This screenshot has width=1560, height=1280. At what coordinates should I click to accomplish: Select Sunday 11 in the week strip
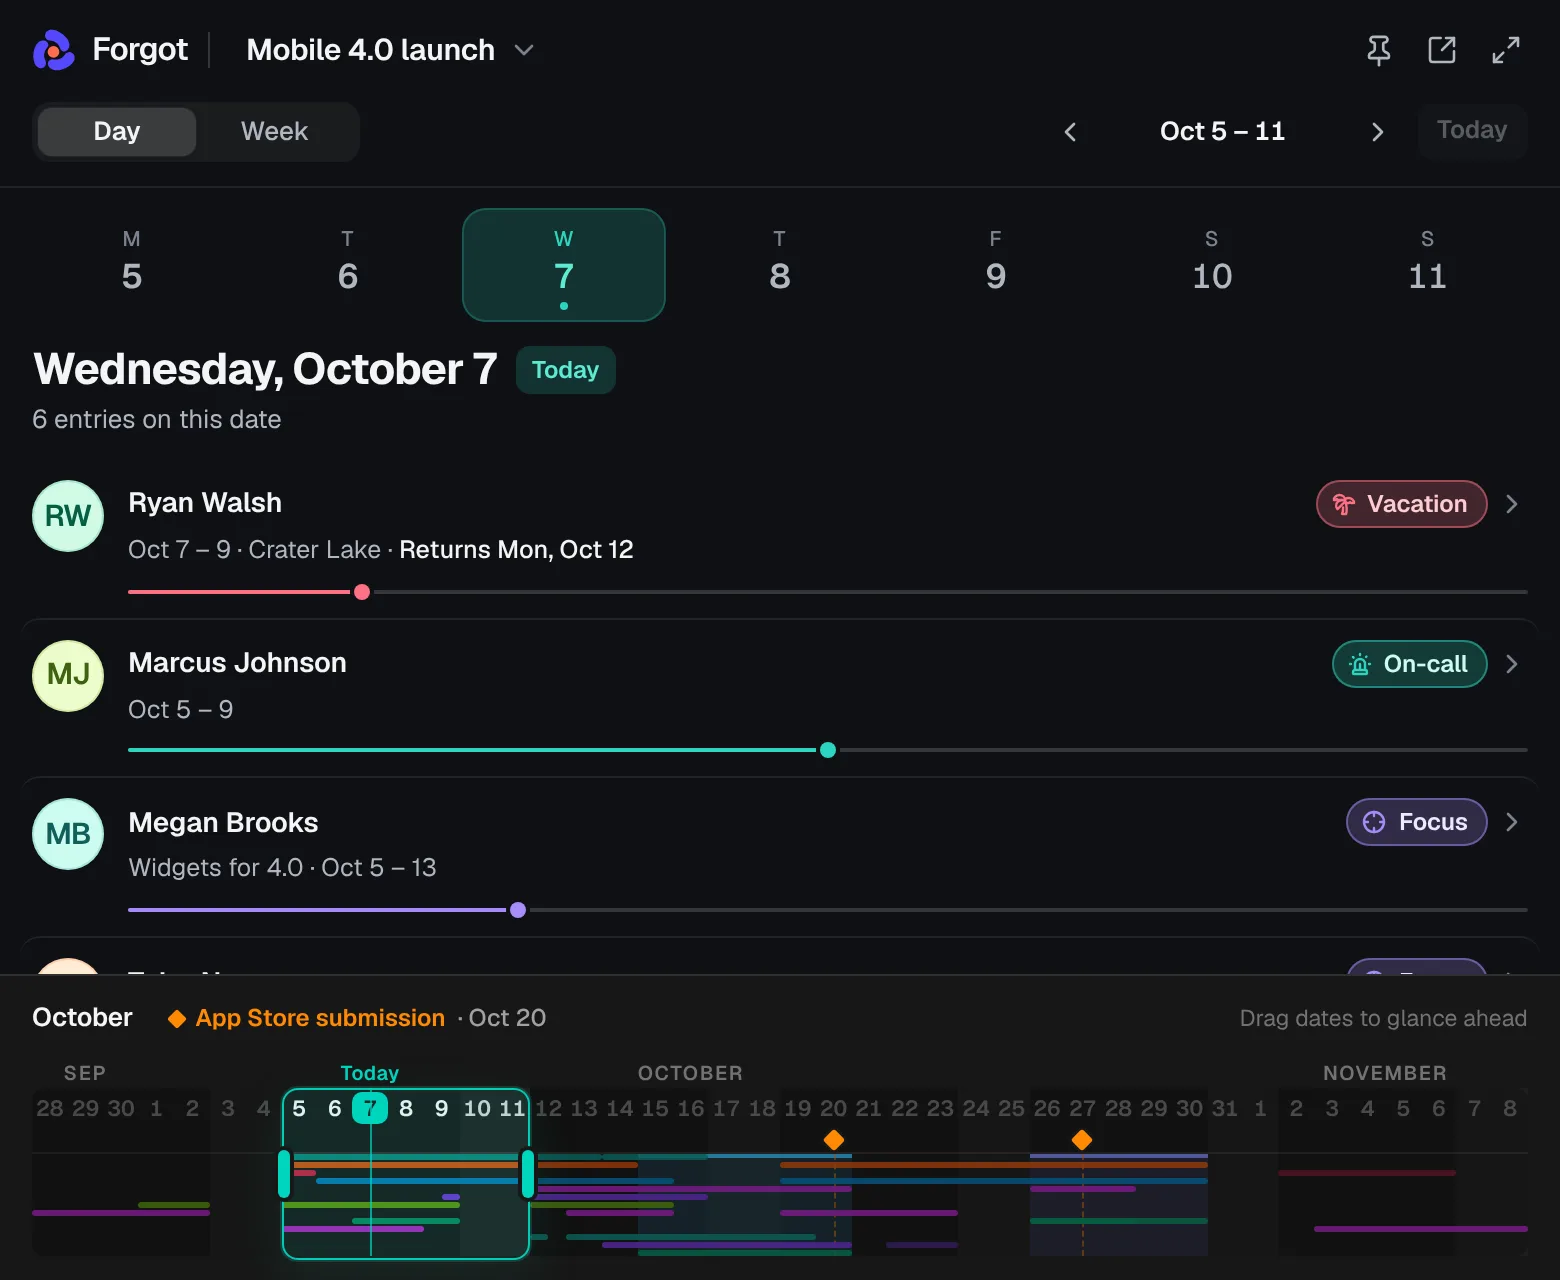1428,265
